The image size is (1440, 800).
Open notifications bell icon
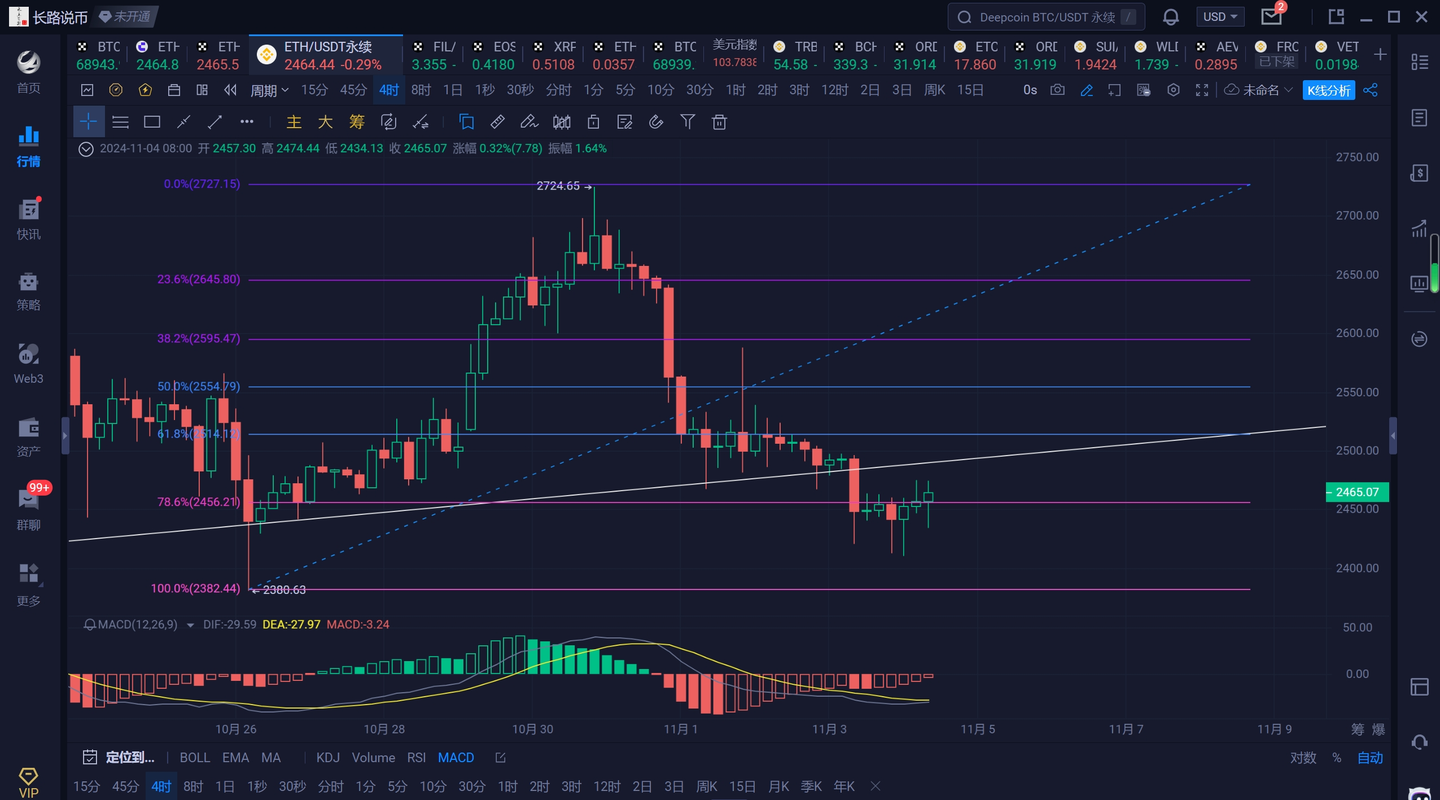click(x=1170, y=17)
